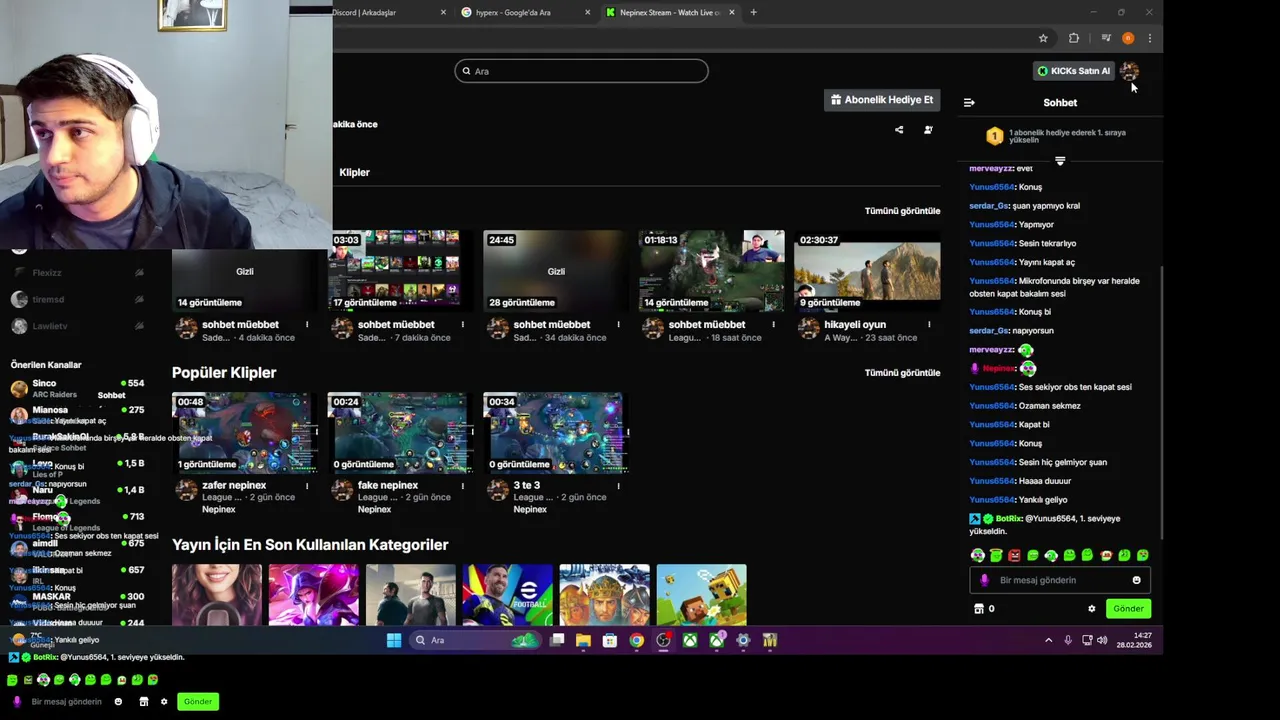Open options menu for 4 dakika önce clip

[307, 324]
